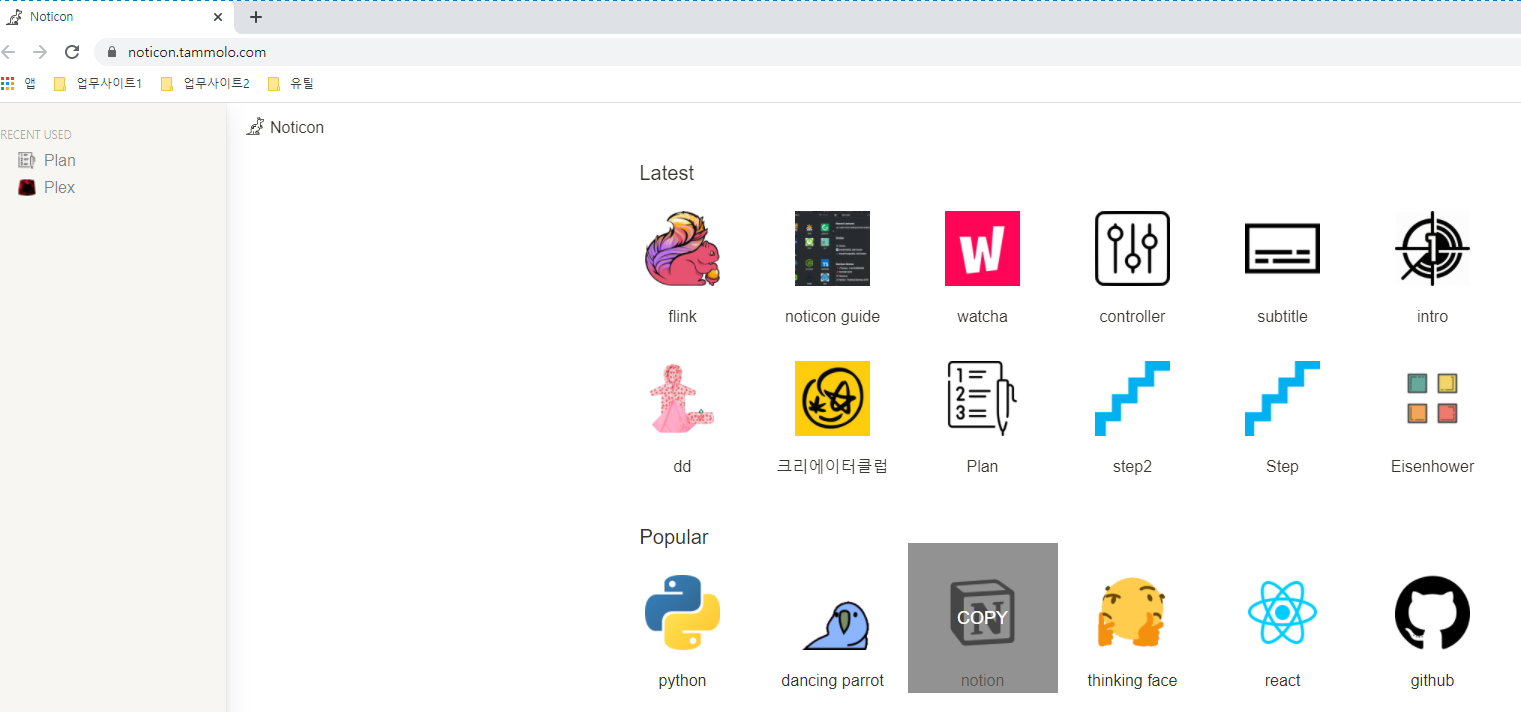The height and width of the screenshot is (712, 1521).
Task: Select the intro target icon
Action: coord(1432,248)
